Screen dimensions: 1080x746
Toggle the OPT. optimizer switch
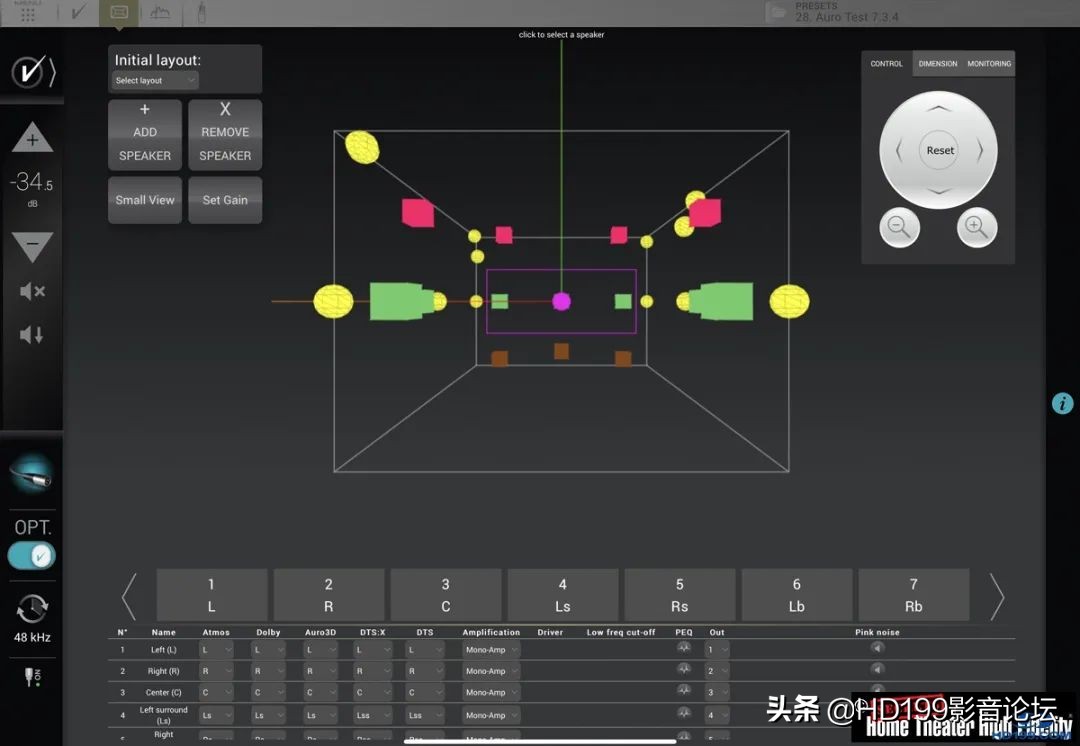(32, 556)
